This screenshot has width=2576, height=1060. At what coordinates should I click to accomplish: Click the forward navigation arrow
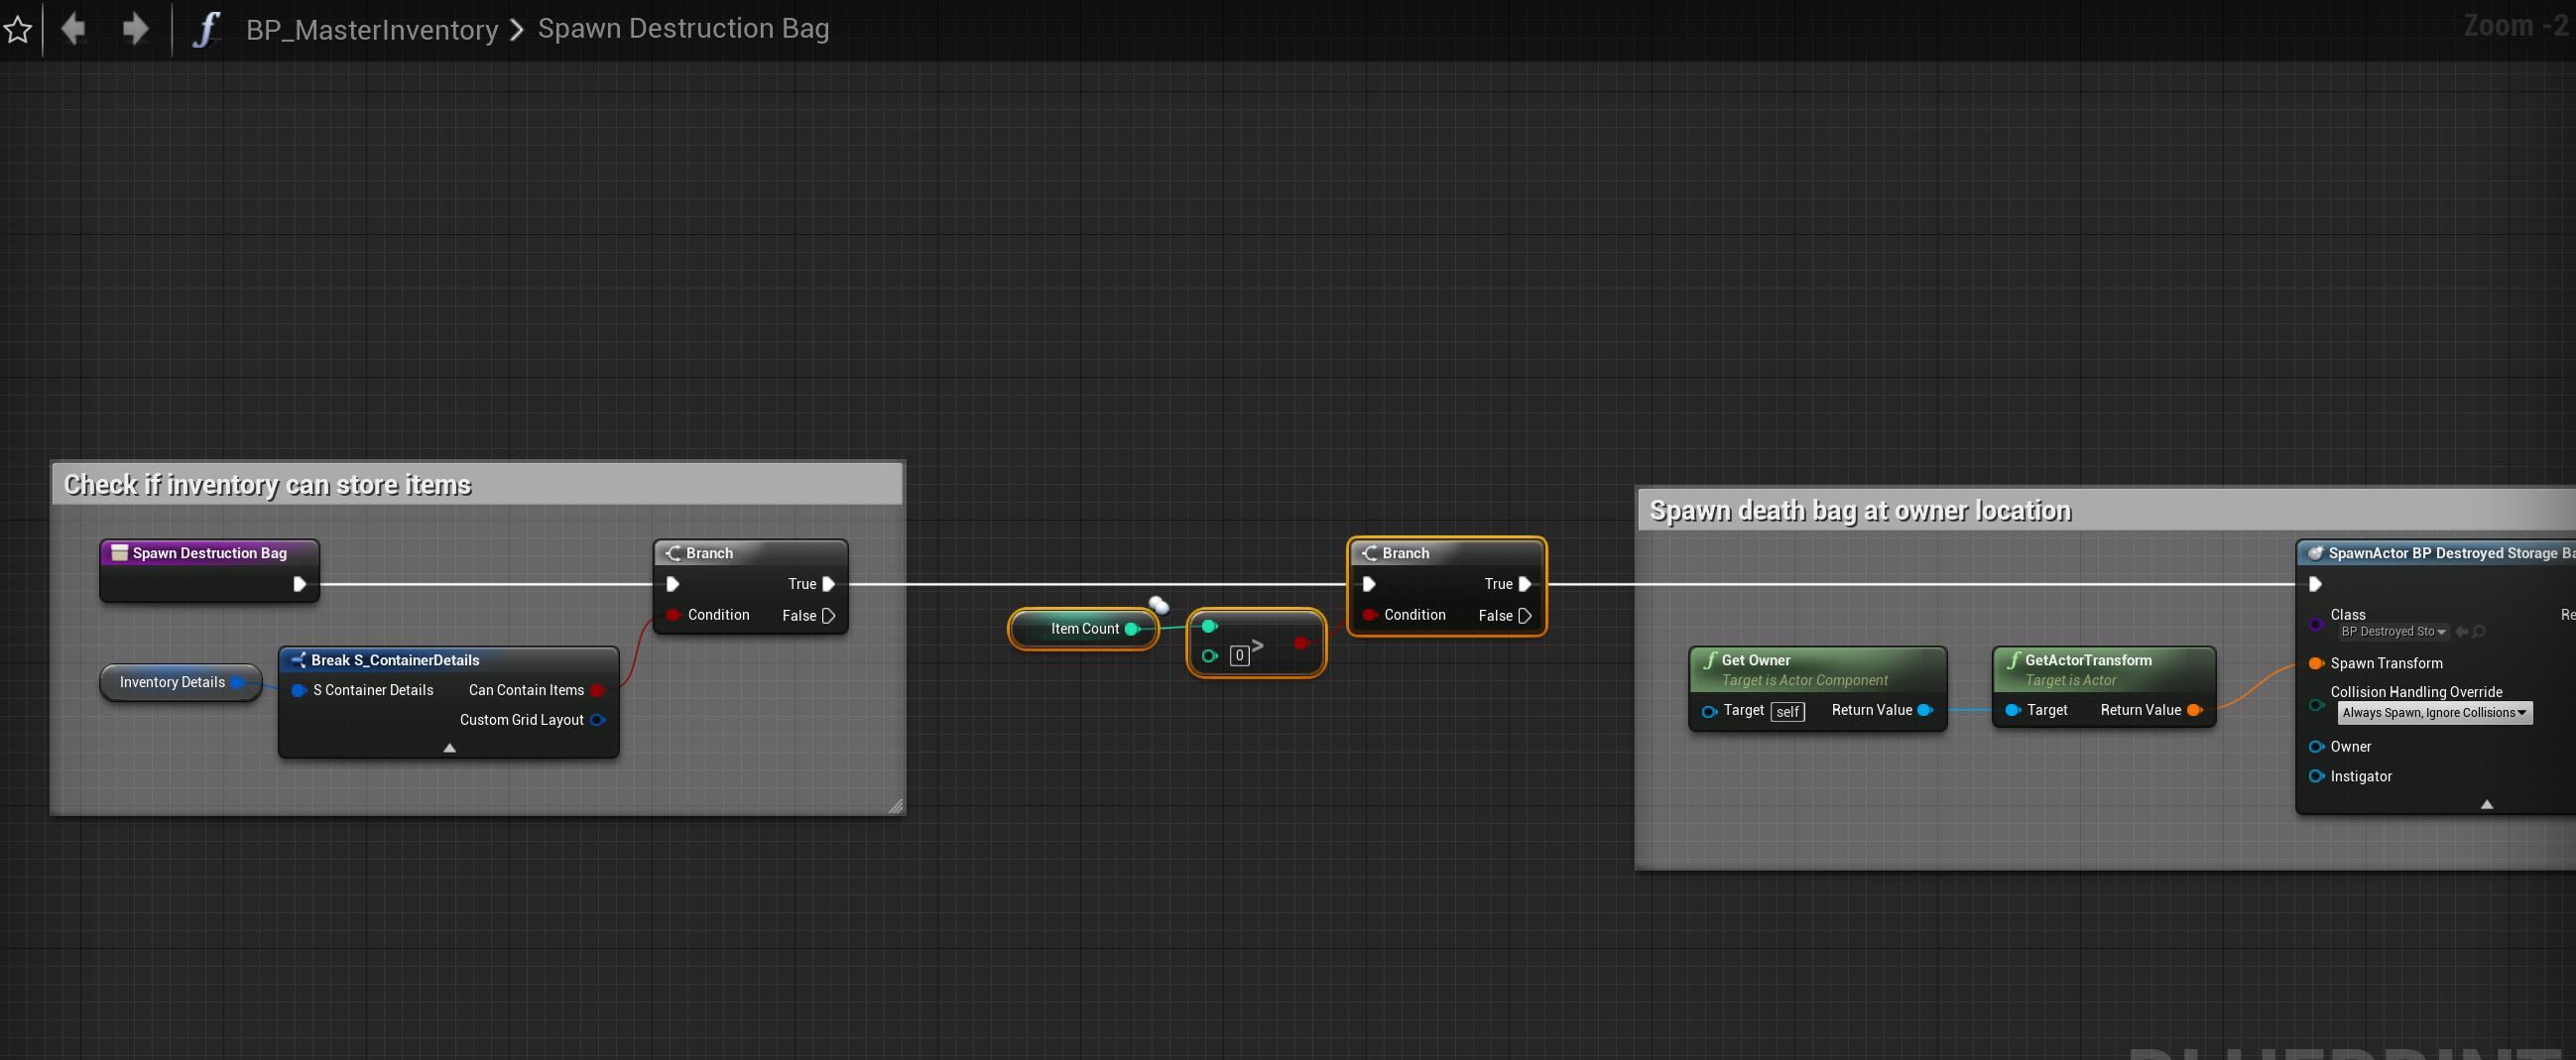click(135, 29)
